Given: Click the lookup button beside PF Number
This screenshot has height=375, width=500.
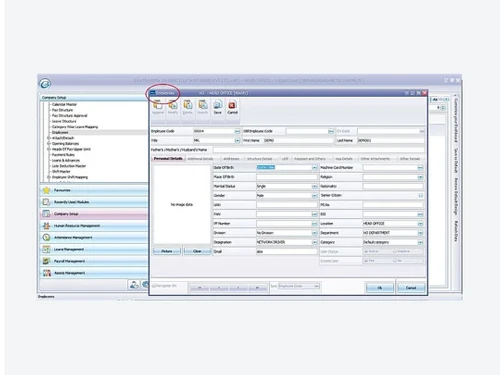Looking at the screenshot, I should coord(314,224).
